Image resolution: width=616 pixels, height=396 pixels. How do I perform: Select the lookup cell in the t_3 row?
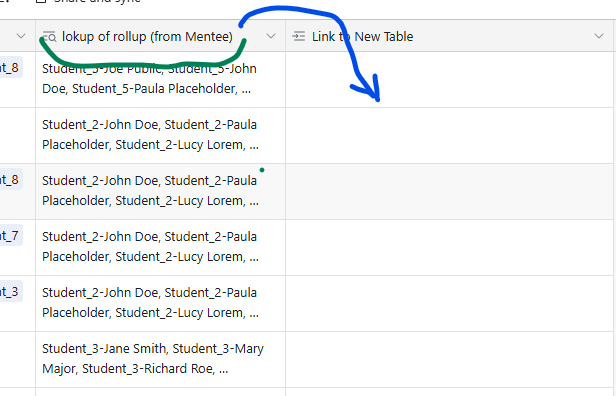click(160, 304)
